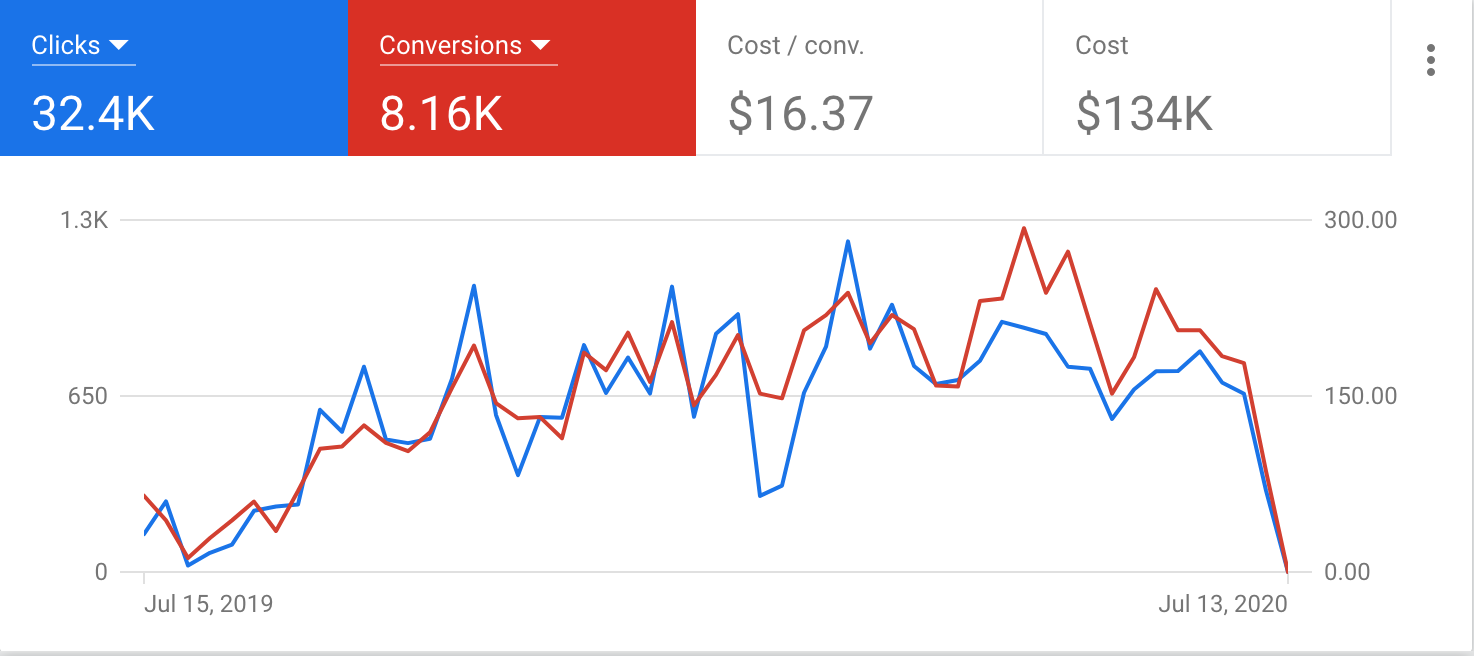1474x656 pixels.
Task: Click the $16.37 cost per conversion value
Action: (800, 114)
